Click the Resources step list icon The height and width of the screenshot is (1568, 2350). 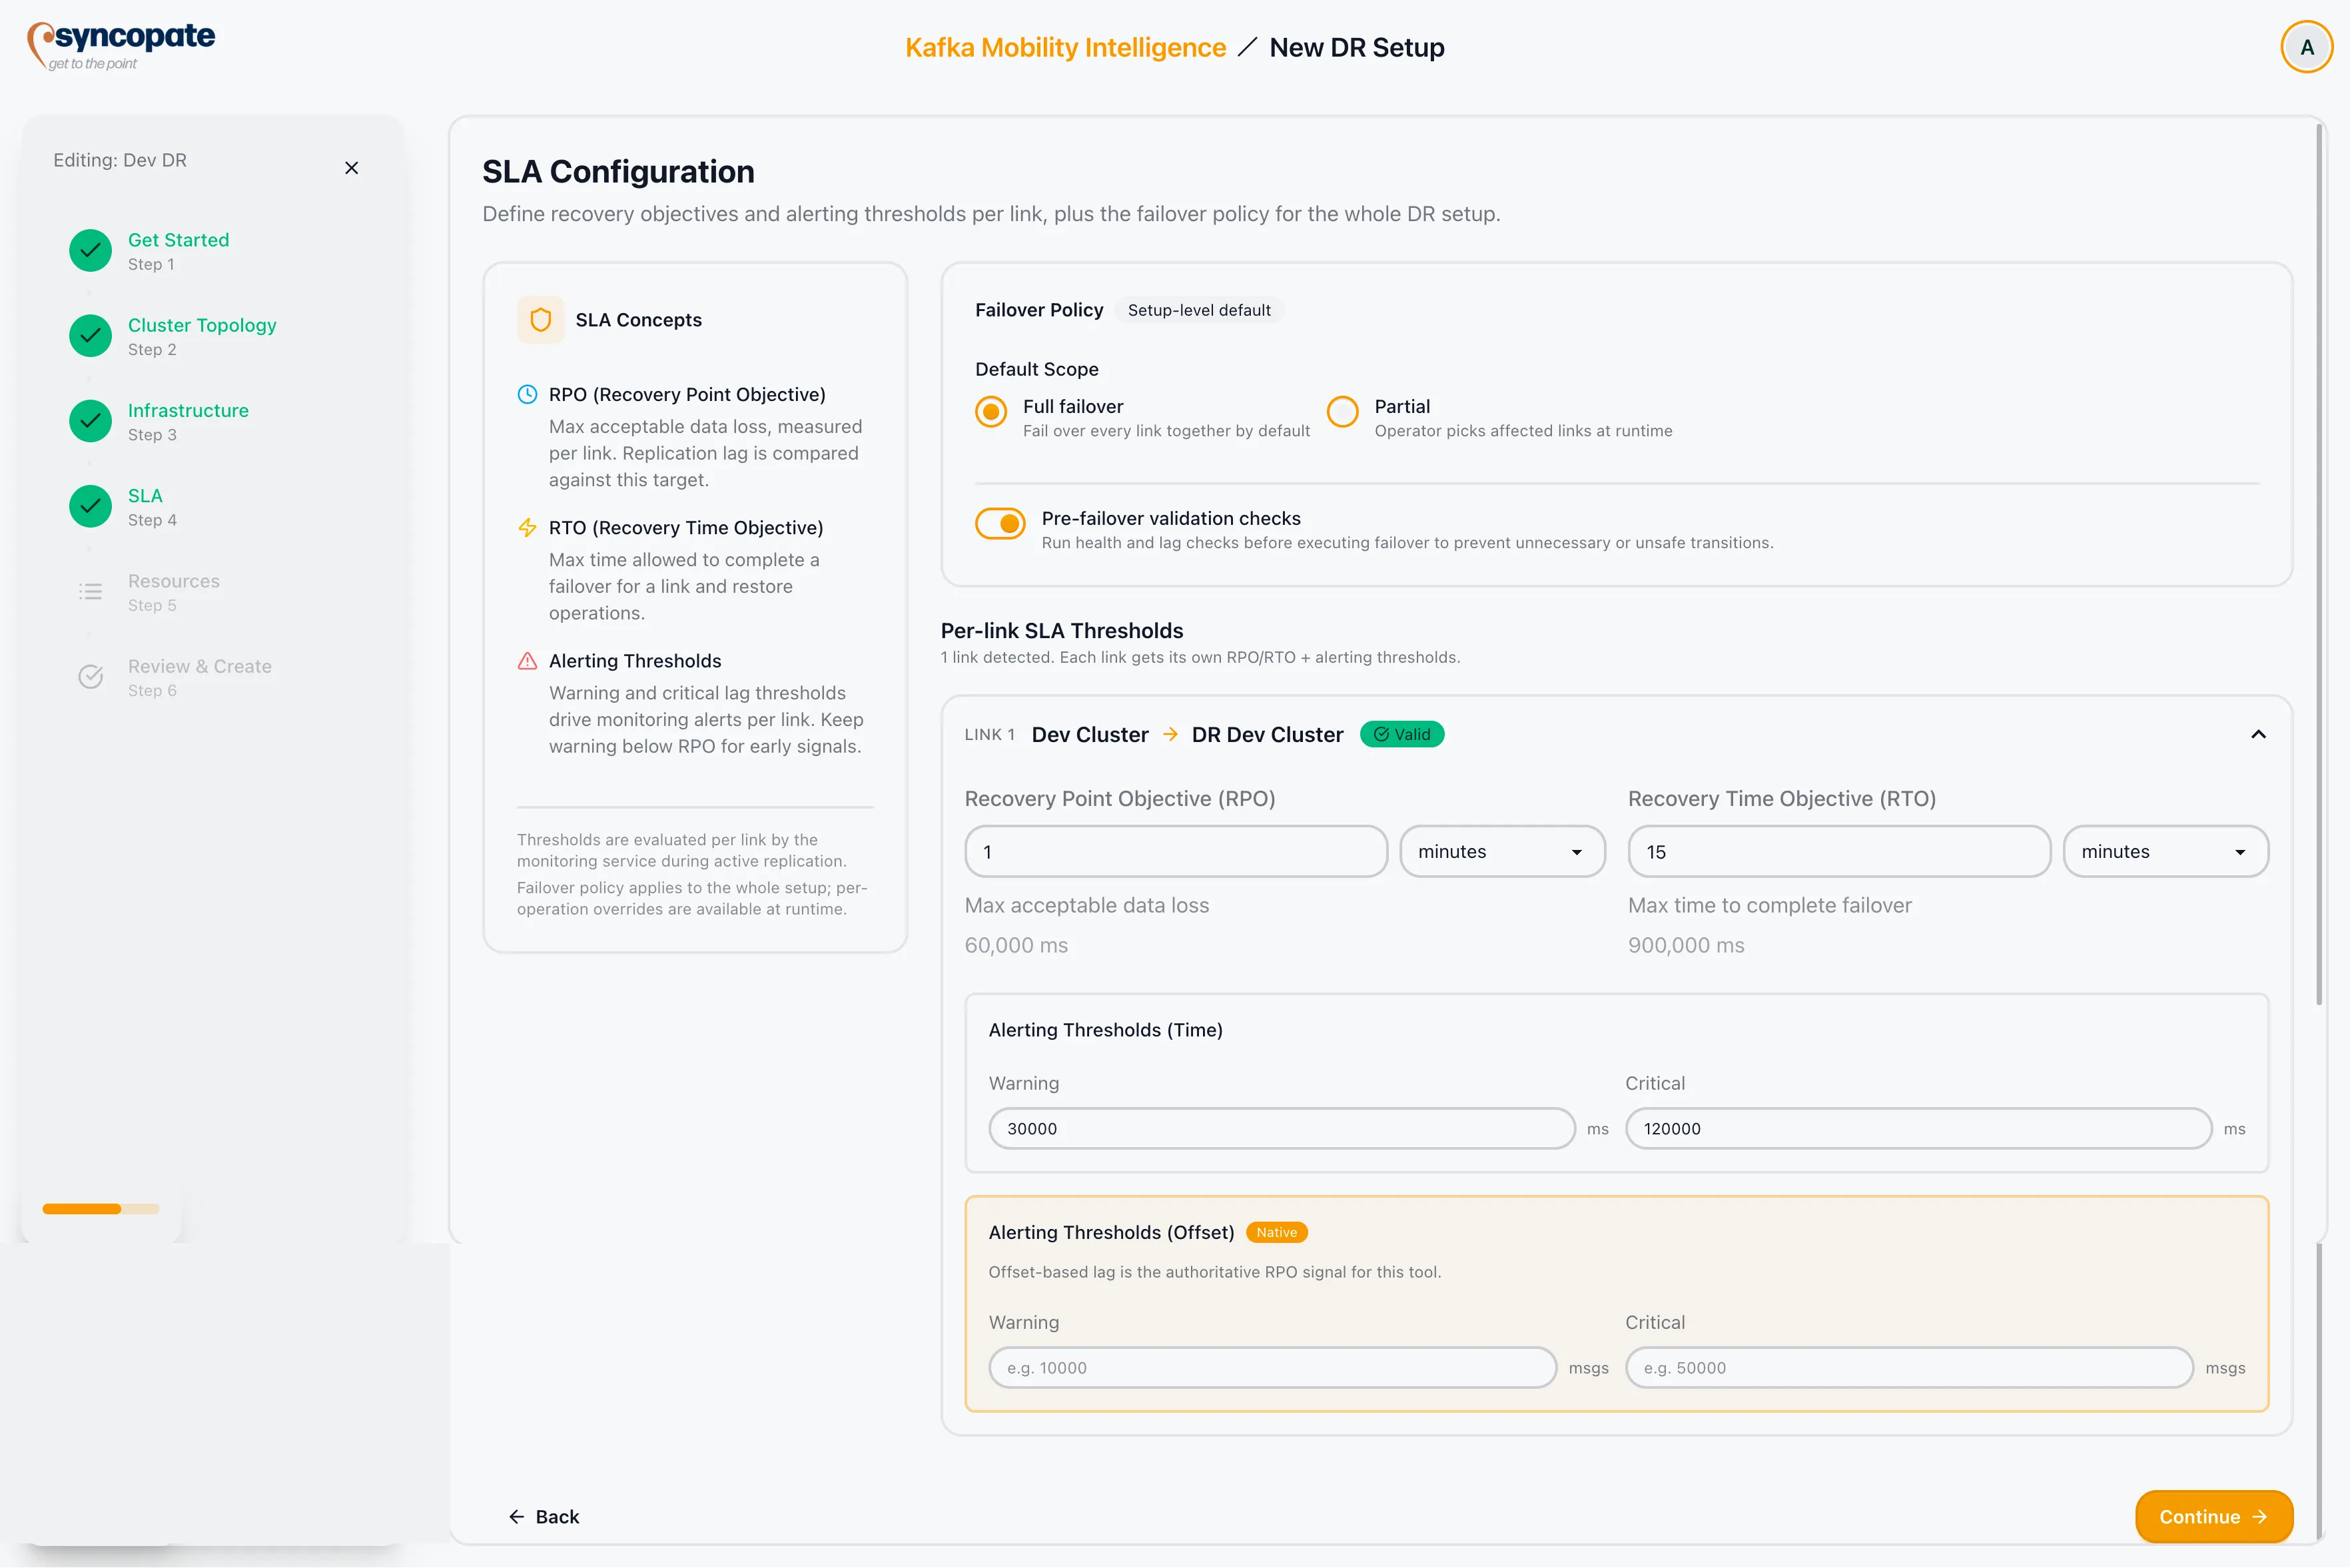pos(90,592)
